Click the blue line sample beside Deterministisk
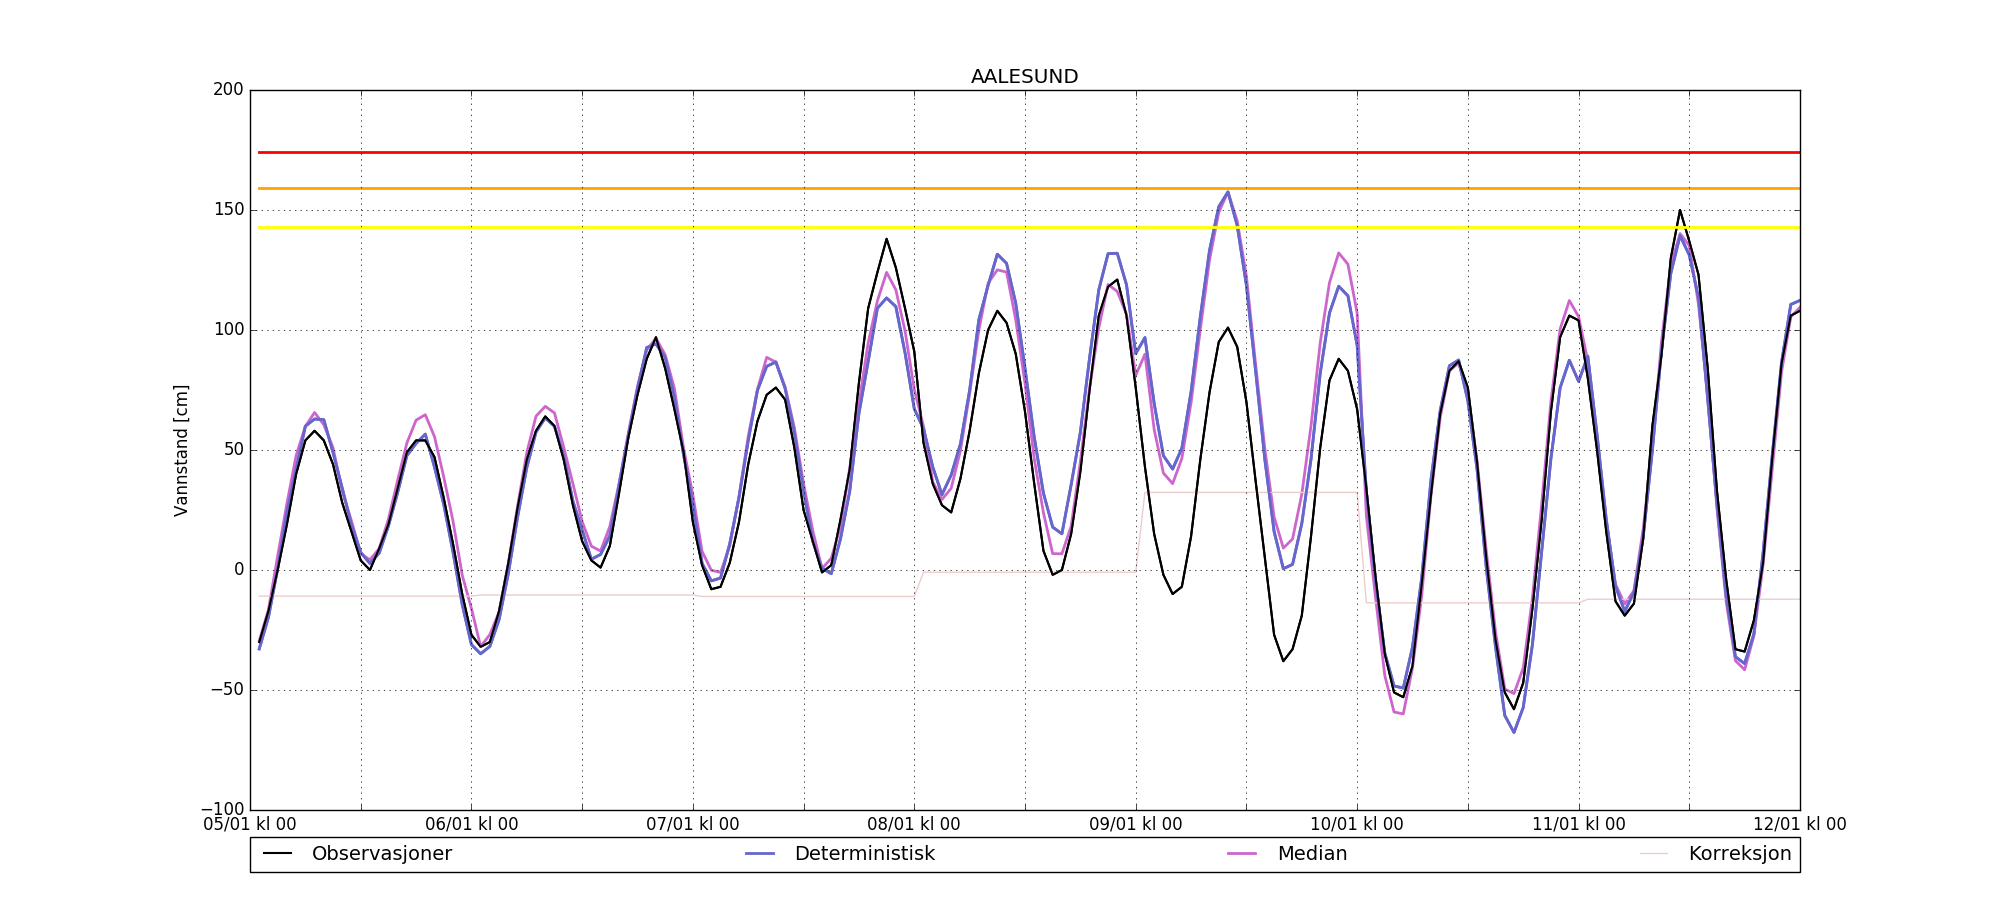2000x900 pixels. tap(760, 854)
